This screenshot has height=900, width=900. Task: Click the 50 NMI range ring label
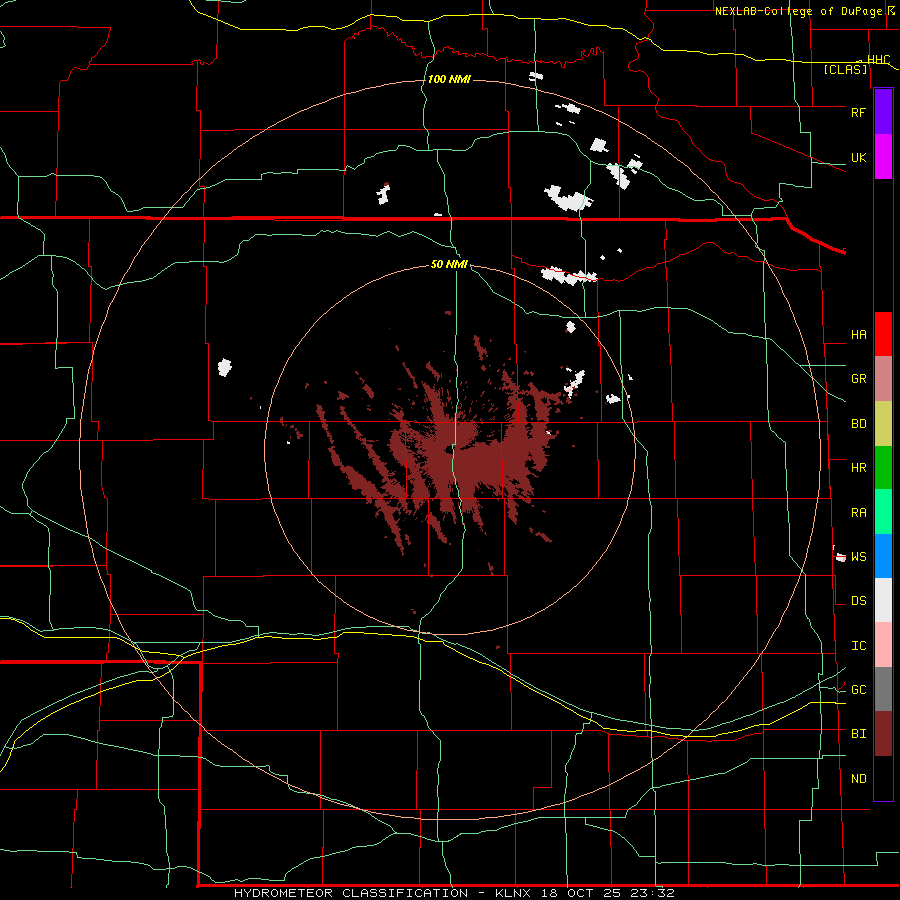click(449, 264)
